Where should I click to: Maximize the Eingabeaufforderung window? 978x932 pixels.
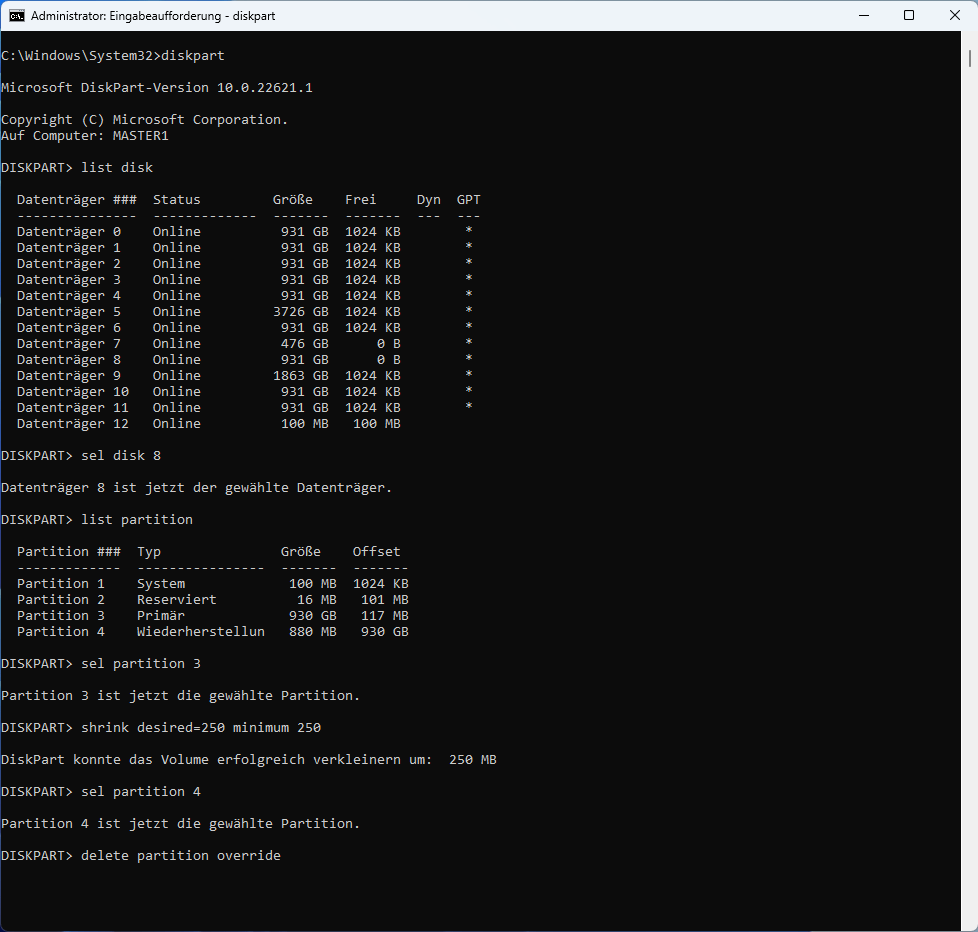point(908,15)
